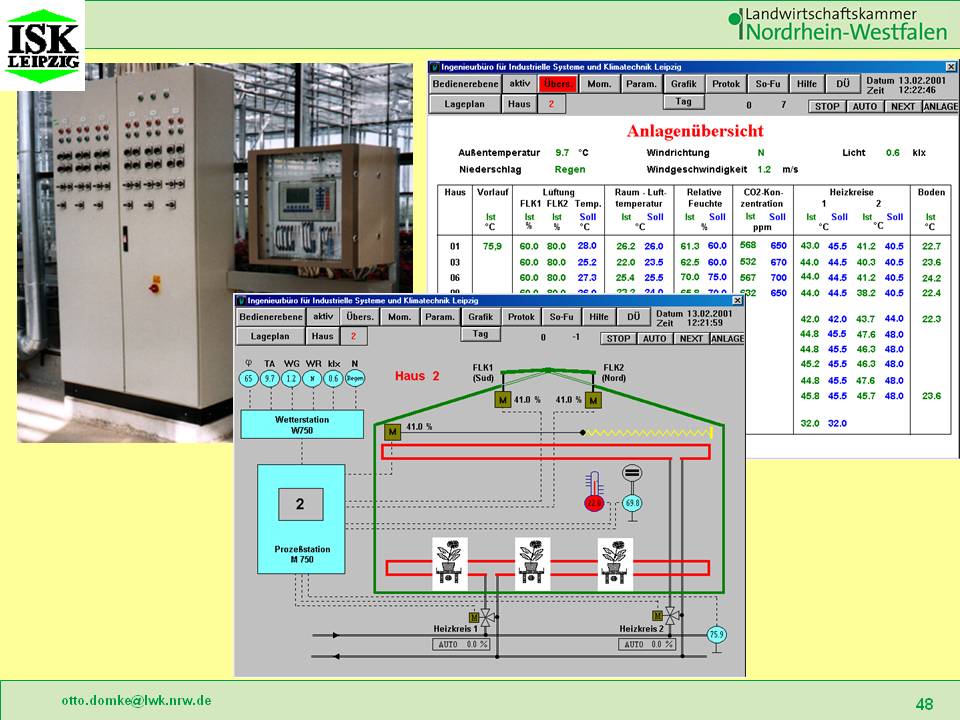Open the Haus number field in diagram window
The image size is (960, 720).
click(352, 337)
